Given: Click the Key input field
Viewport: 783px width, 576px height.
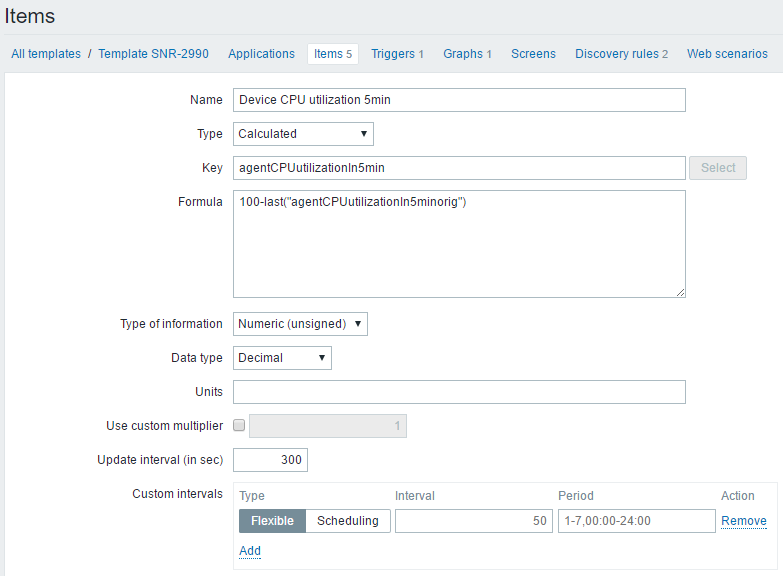Looking at the screenshot, I should click(x=459, y=168).
